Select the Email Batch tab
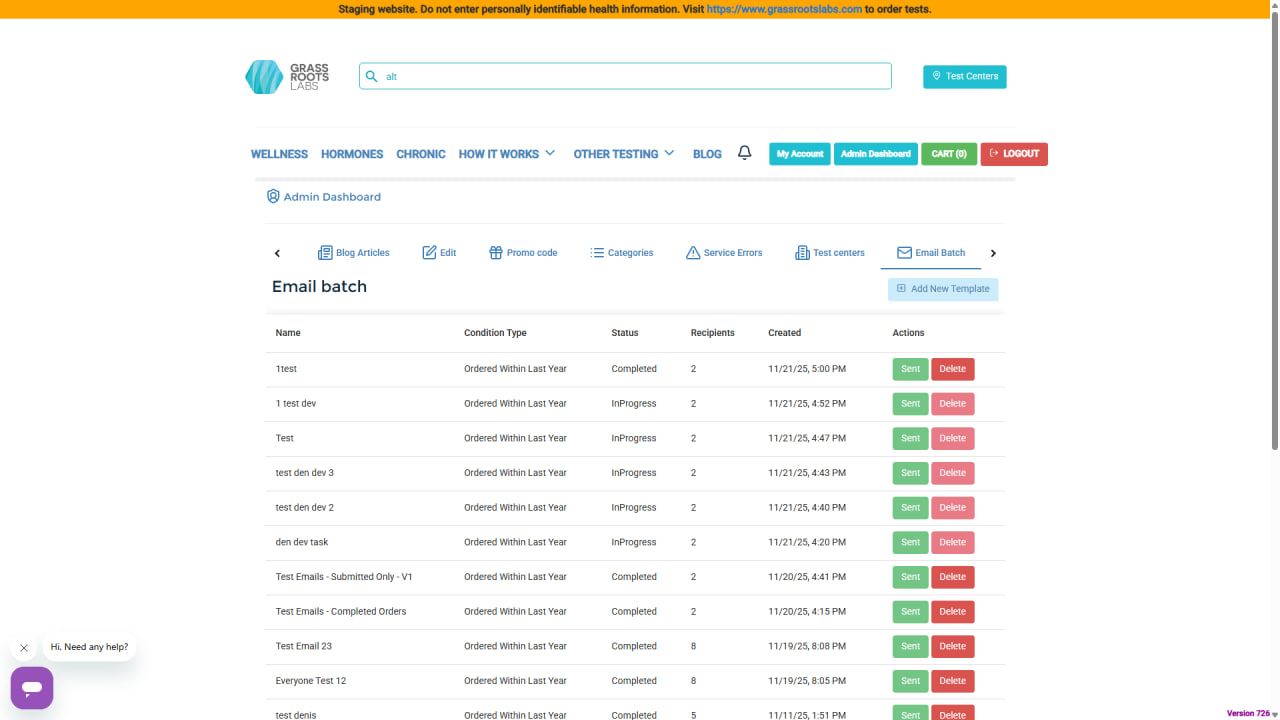The image size is (1280, 720). 931,253
